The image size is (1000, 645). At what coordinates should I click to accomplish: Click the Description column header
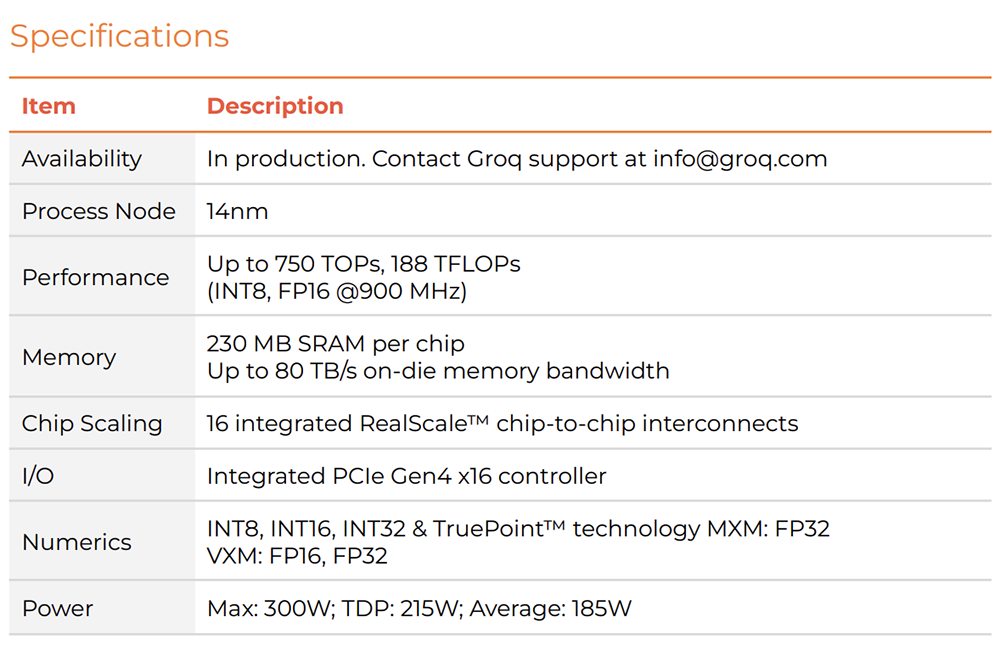pyautogui.click(x=275, y=106)
